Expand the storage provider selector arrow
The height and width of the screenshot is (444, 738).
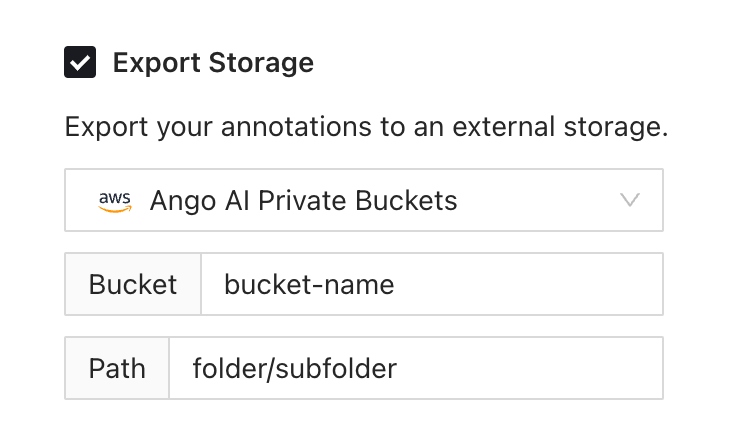point(630,200)
